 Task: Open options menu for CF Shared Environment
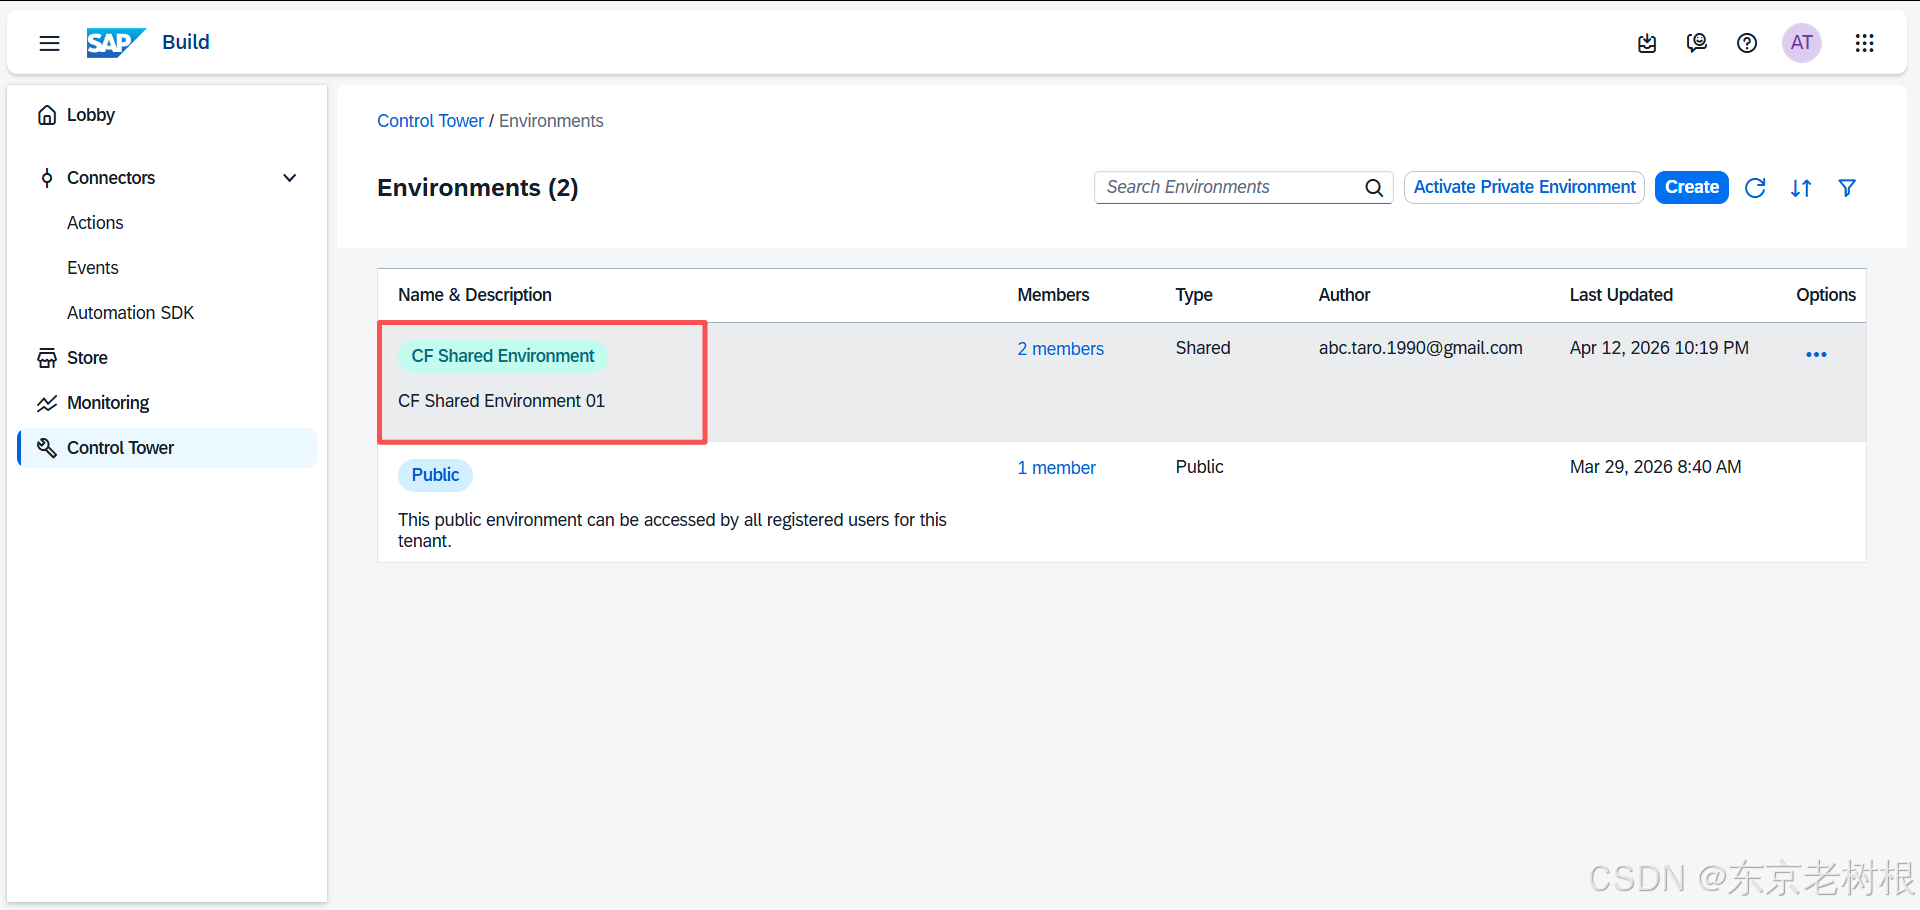(1816, 355)
